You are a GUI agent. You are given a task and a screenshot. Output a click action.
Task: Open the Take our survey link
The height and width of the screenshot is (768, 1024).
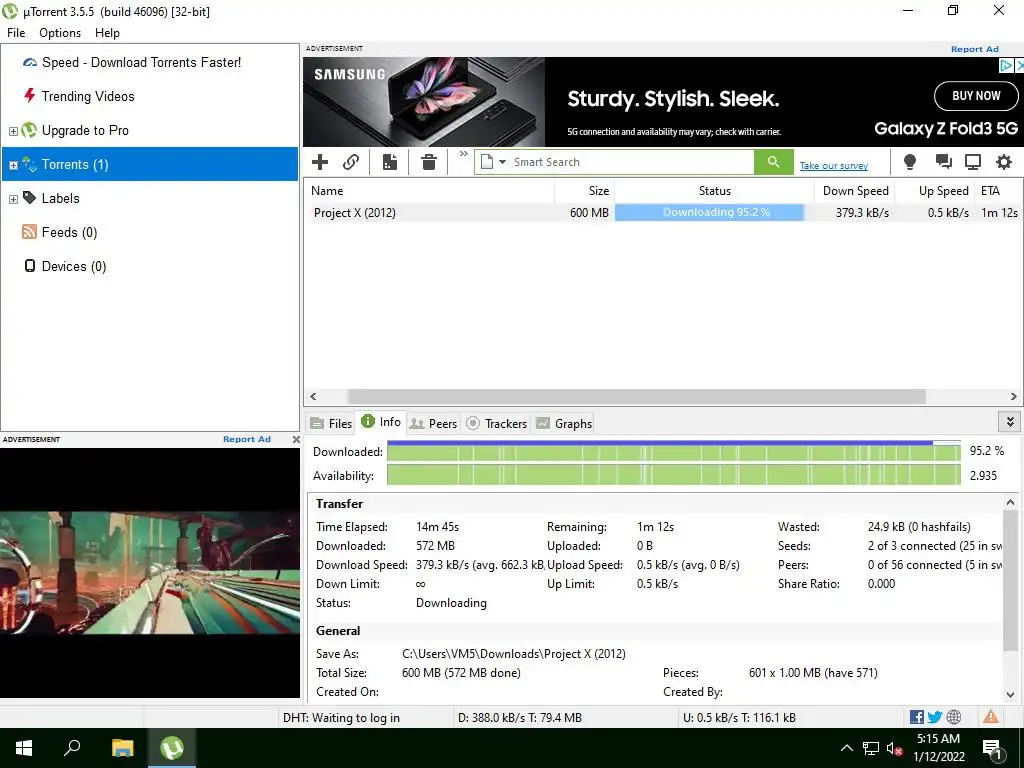[834, 166]
